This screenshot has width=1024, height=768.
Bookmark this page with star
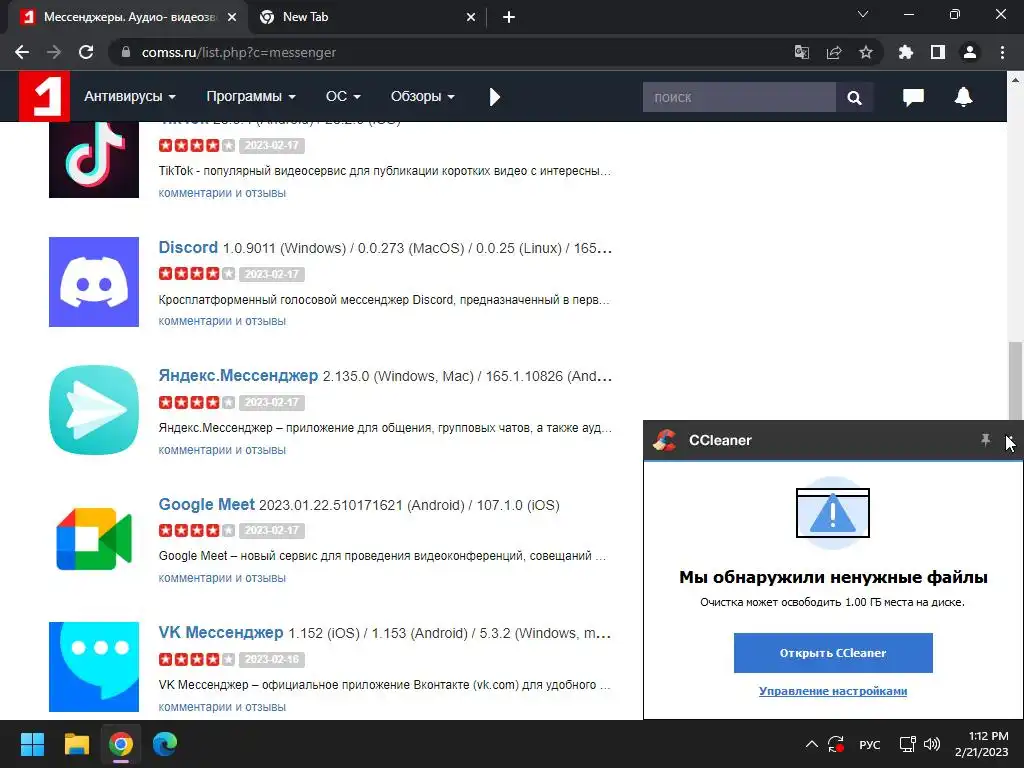(x=865, y=52)
